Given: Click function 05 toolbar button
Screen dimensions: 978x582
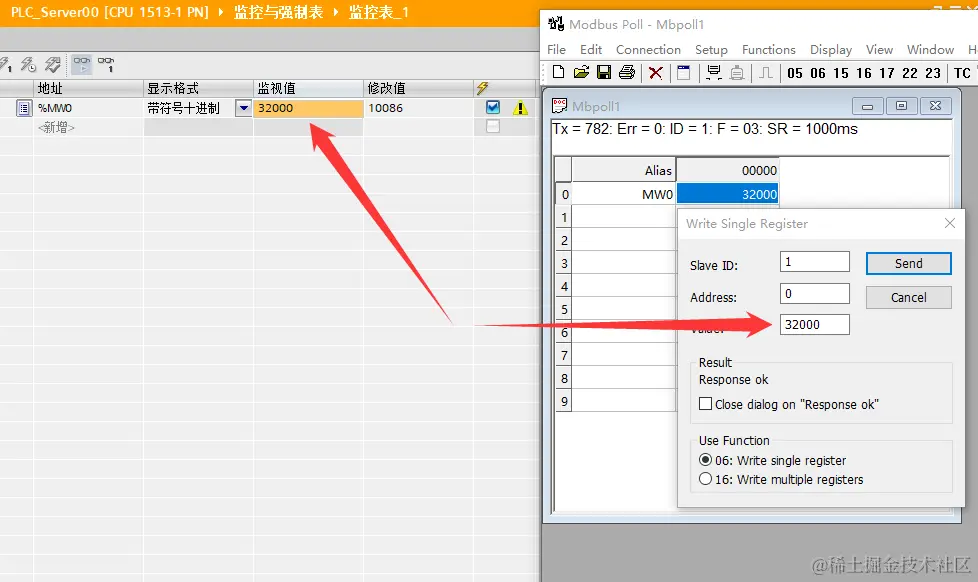Looking at the screenshot, I should coord(795,73).
